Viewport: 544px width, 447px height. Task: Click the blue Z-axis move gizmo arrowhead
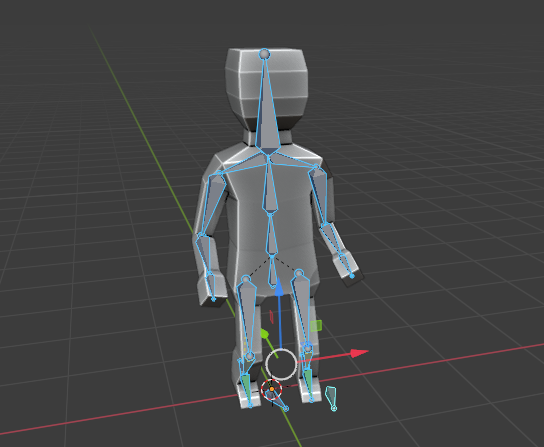pyautogui.click(x=279, y=287)
